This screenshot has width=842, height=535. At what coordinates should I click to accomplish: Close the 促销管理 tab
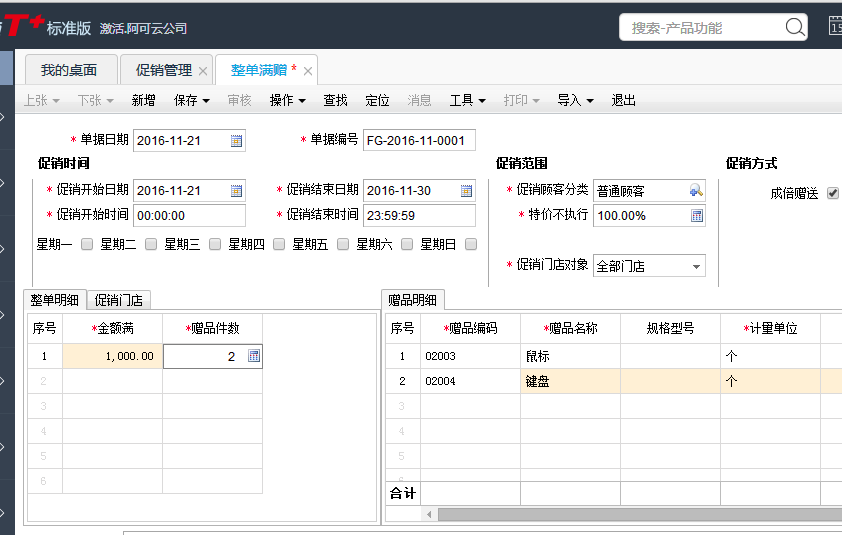coord(203,71)
